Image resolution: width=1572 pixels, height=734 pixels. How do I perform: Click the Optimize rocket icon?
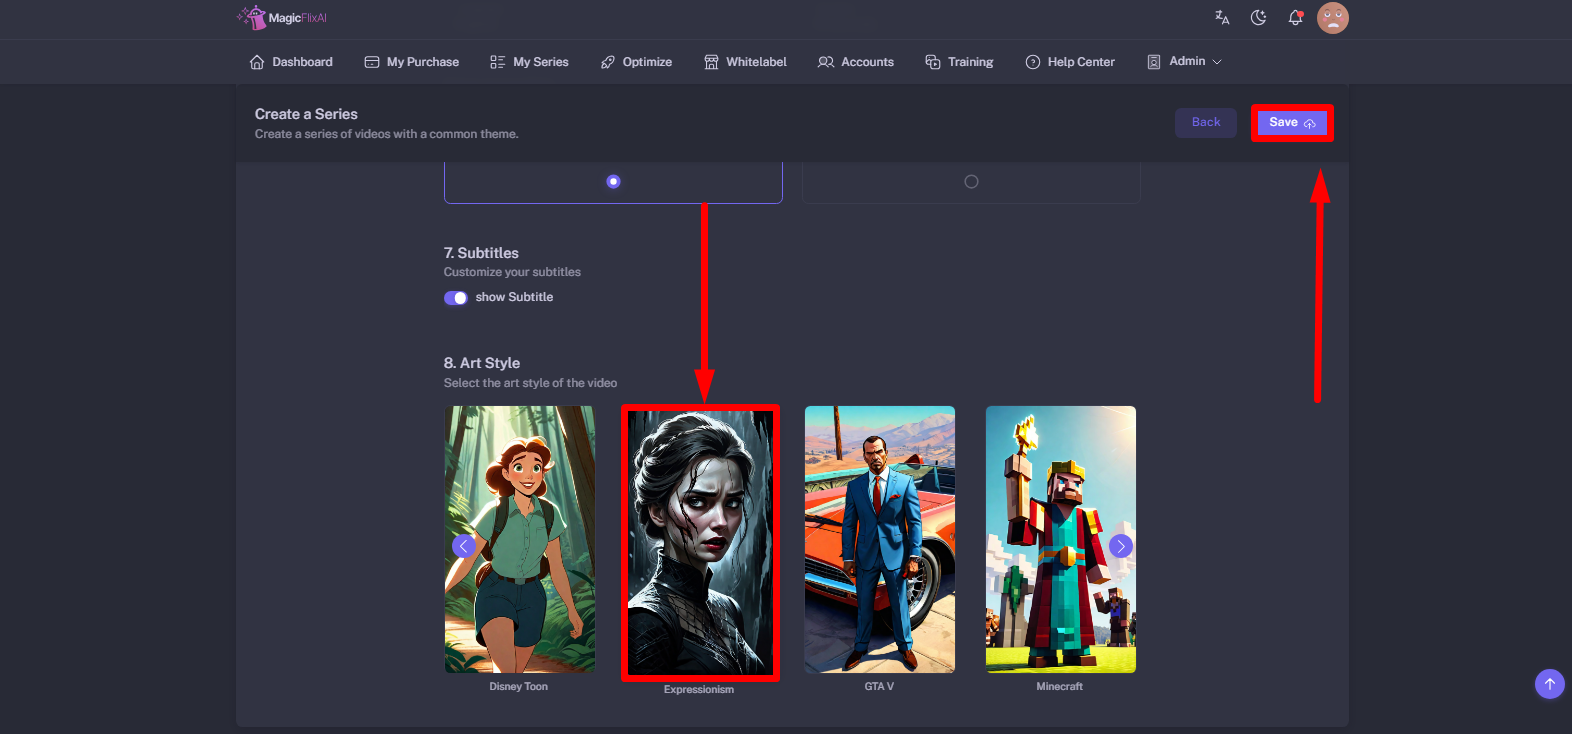tap(607, 62)
